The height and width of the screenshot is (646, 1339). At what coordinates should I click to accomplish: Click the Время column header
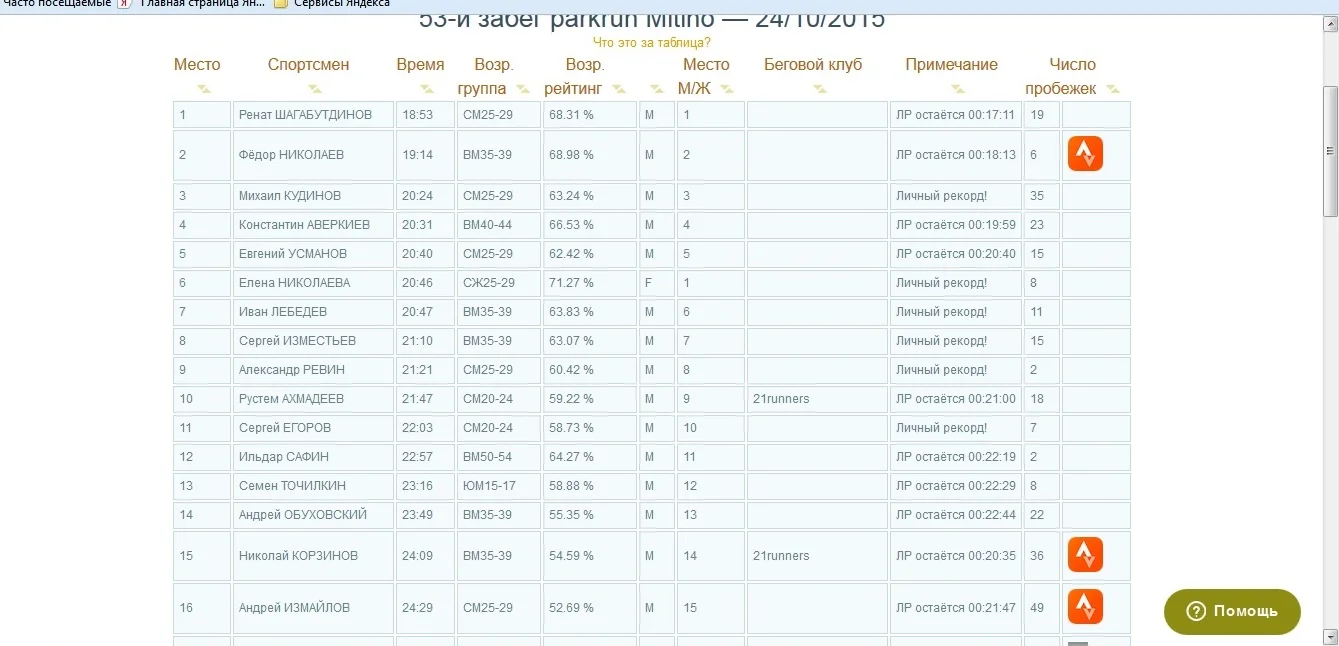click(x=420, y=64)
